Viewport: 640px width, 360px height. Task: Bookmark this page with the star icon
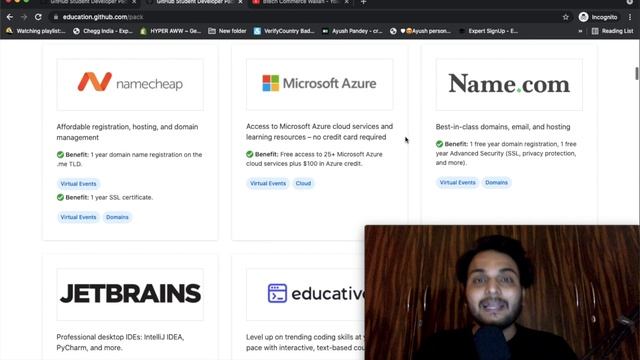pos(565,17)
